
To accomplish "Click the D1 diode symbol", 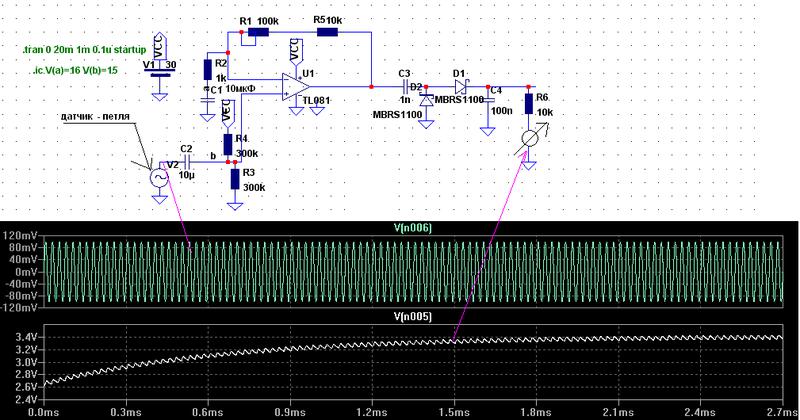I will [461, 87].
